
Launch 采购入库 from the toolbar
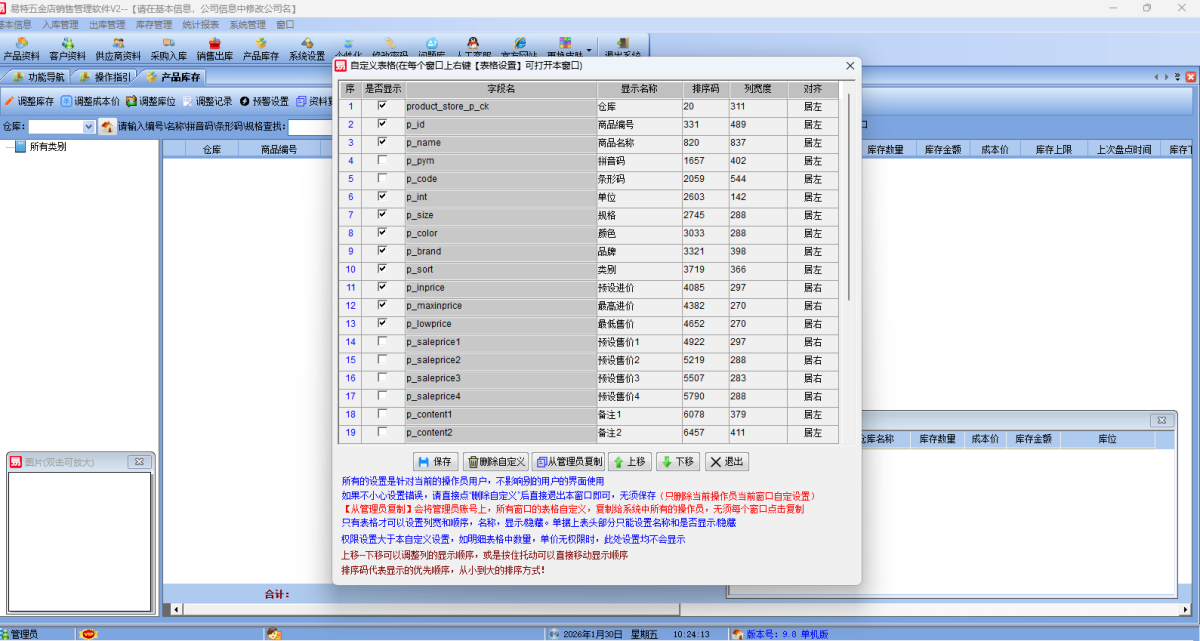tap(168, 49)
